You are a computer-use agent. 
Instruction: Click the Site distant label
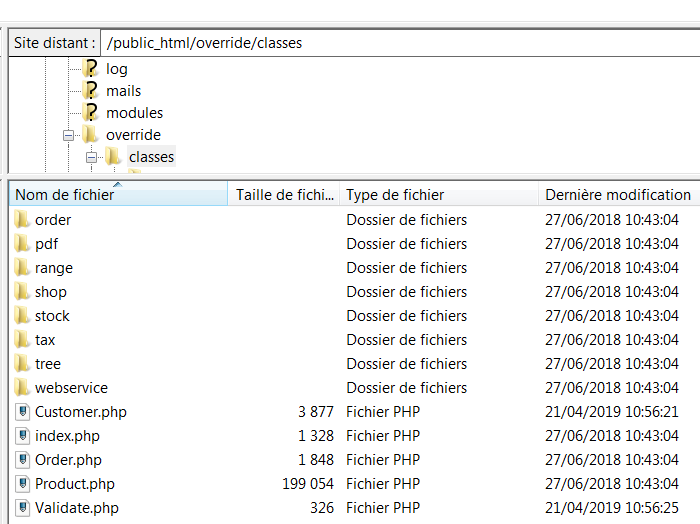pyautogui.click(x=54, y=43)
